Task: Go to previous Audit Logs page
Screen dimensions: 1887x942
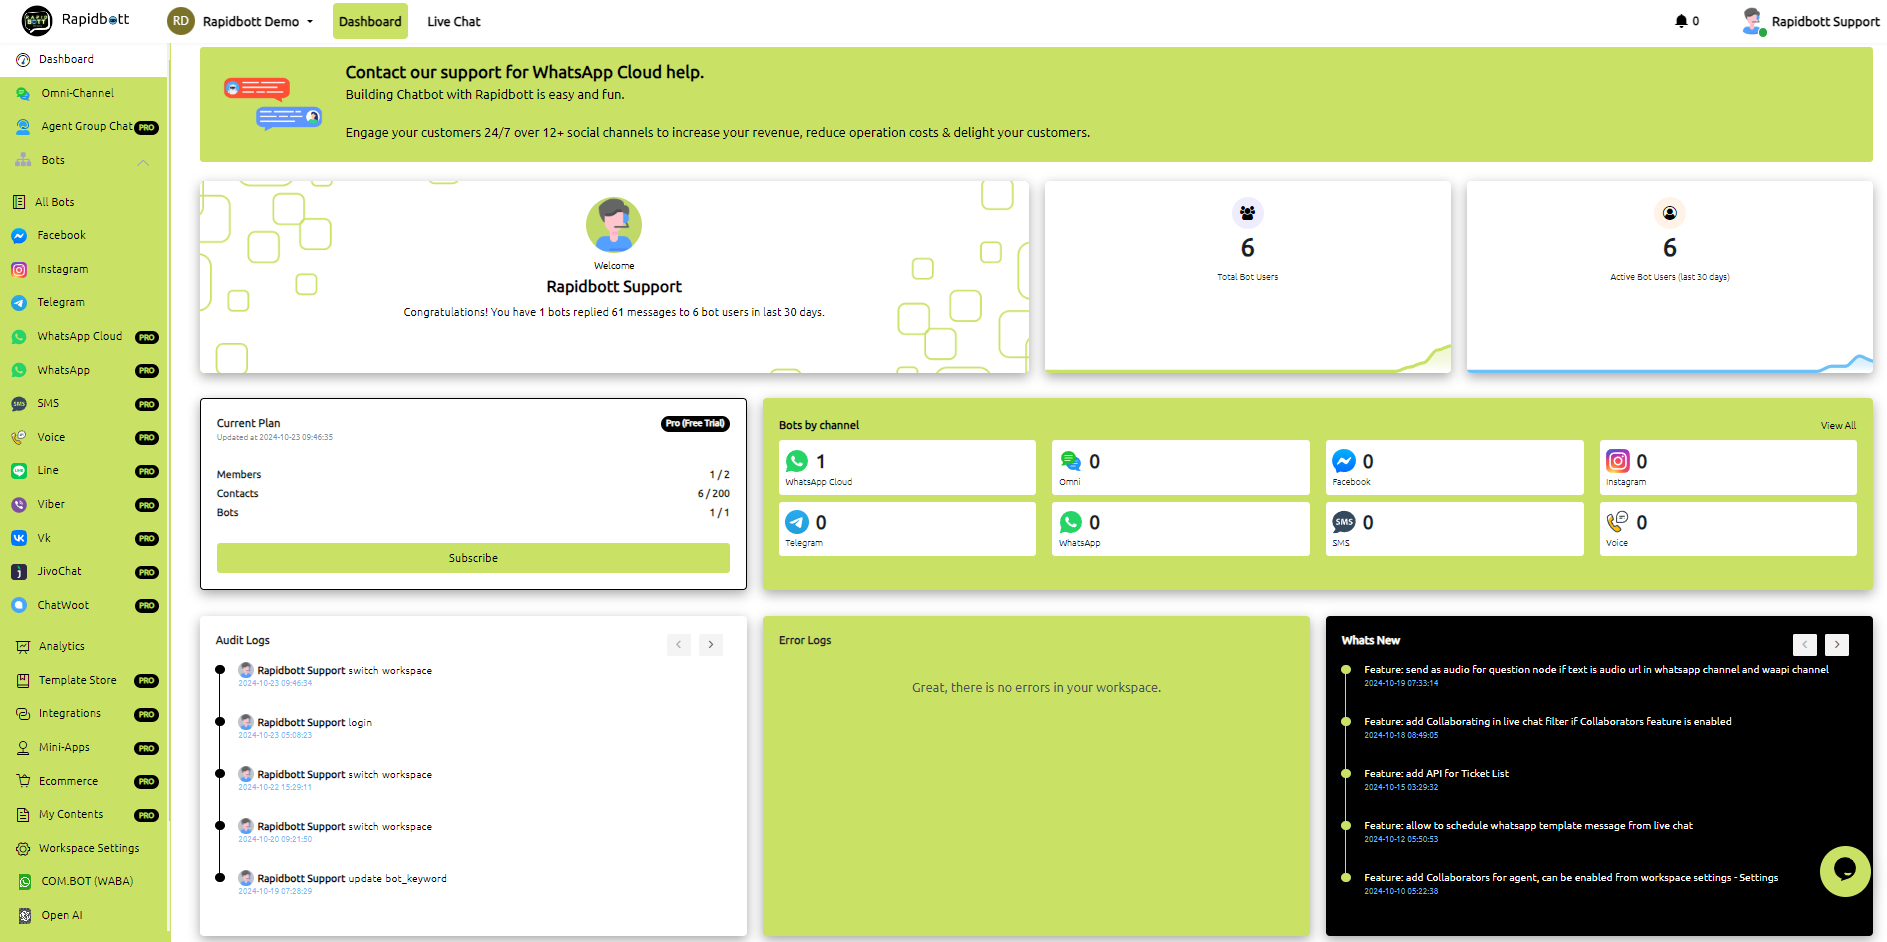Action: point(679,645)
